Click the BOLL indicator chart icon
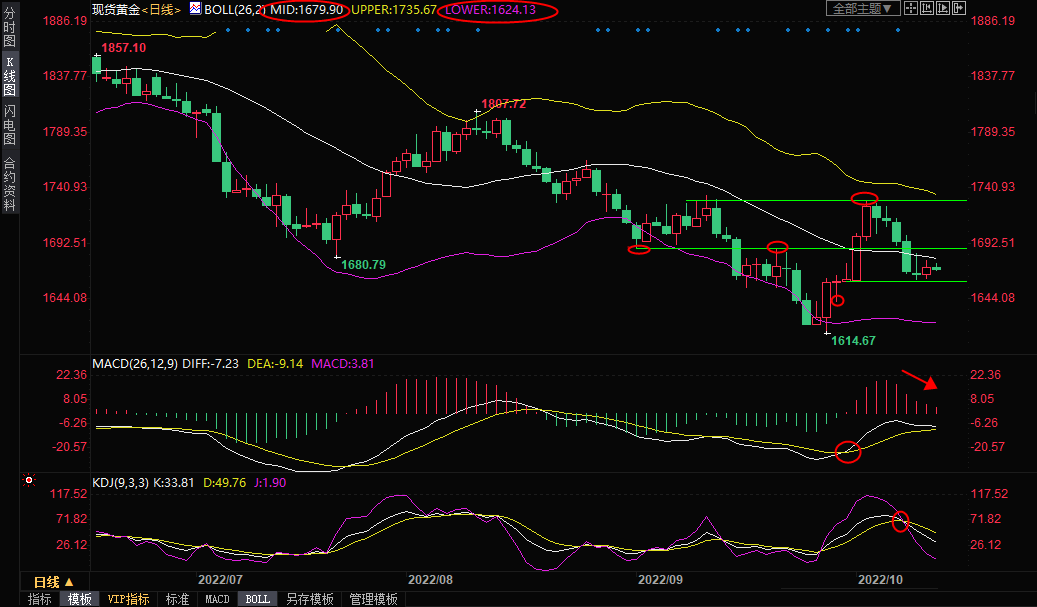The image size is (1037, 607). point(195,9)
